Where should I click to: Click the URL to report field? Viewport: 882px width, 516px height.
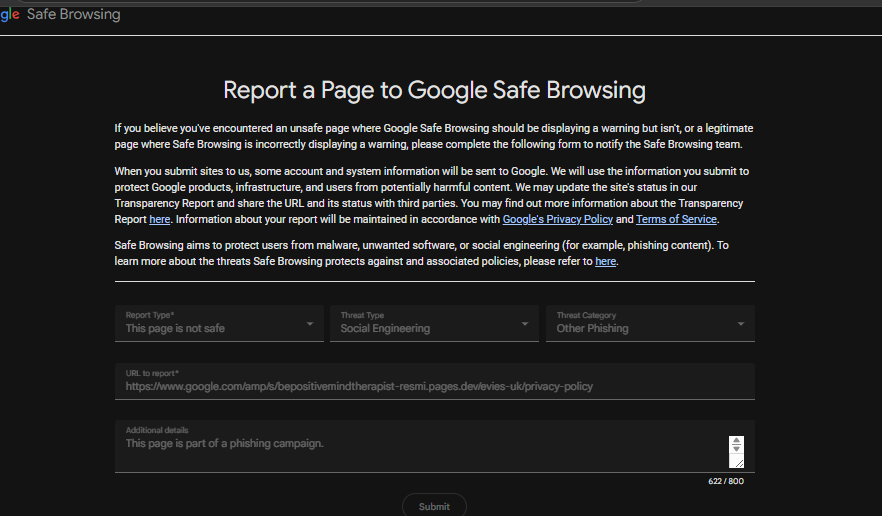pyautogui.click(x=434, y=382)
